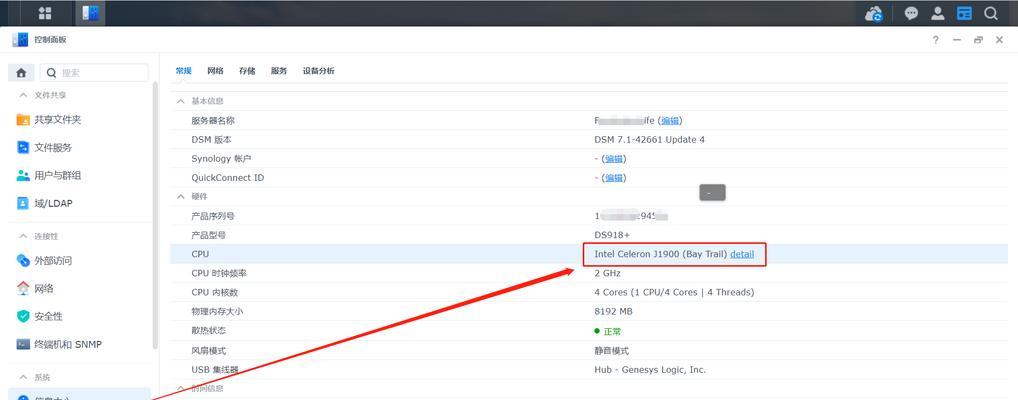Click Edit (编辑) link for Synology account

[x=614, y=158]
